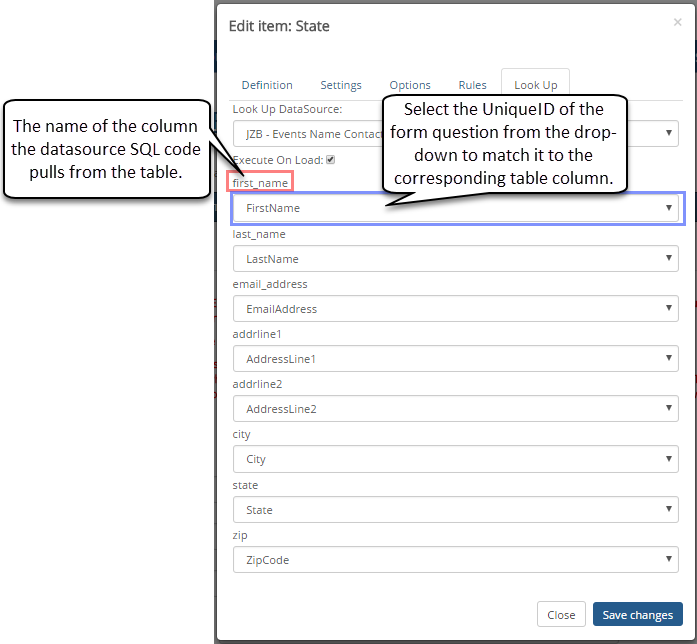
Task: Click the Look Up DataSource label
Action: (x=287, y=109)
